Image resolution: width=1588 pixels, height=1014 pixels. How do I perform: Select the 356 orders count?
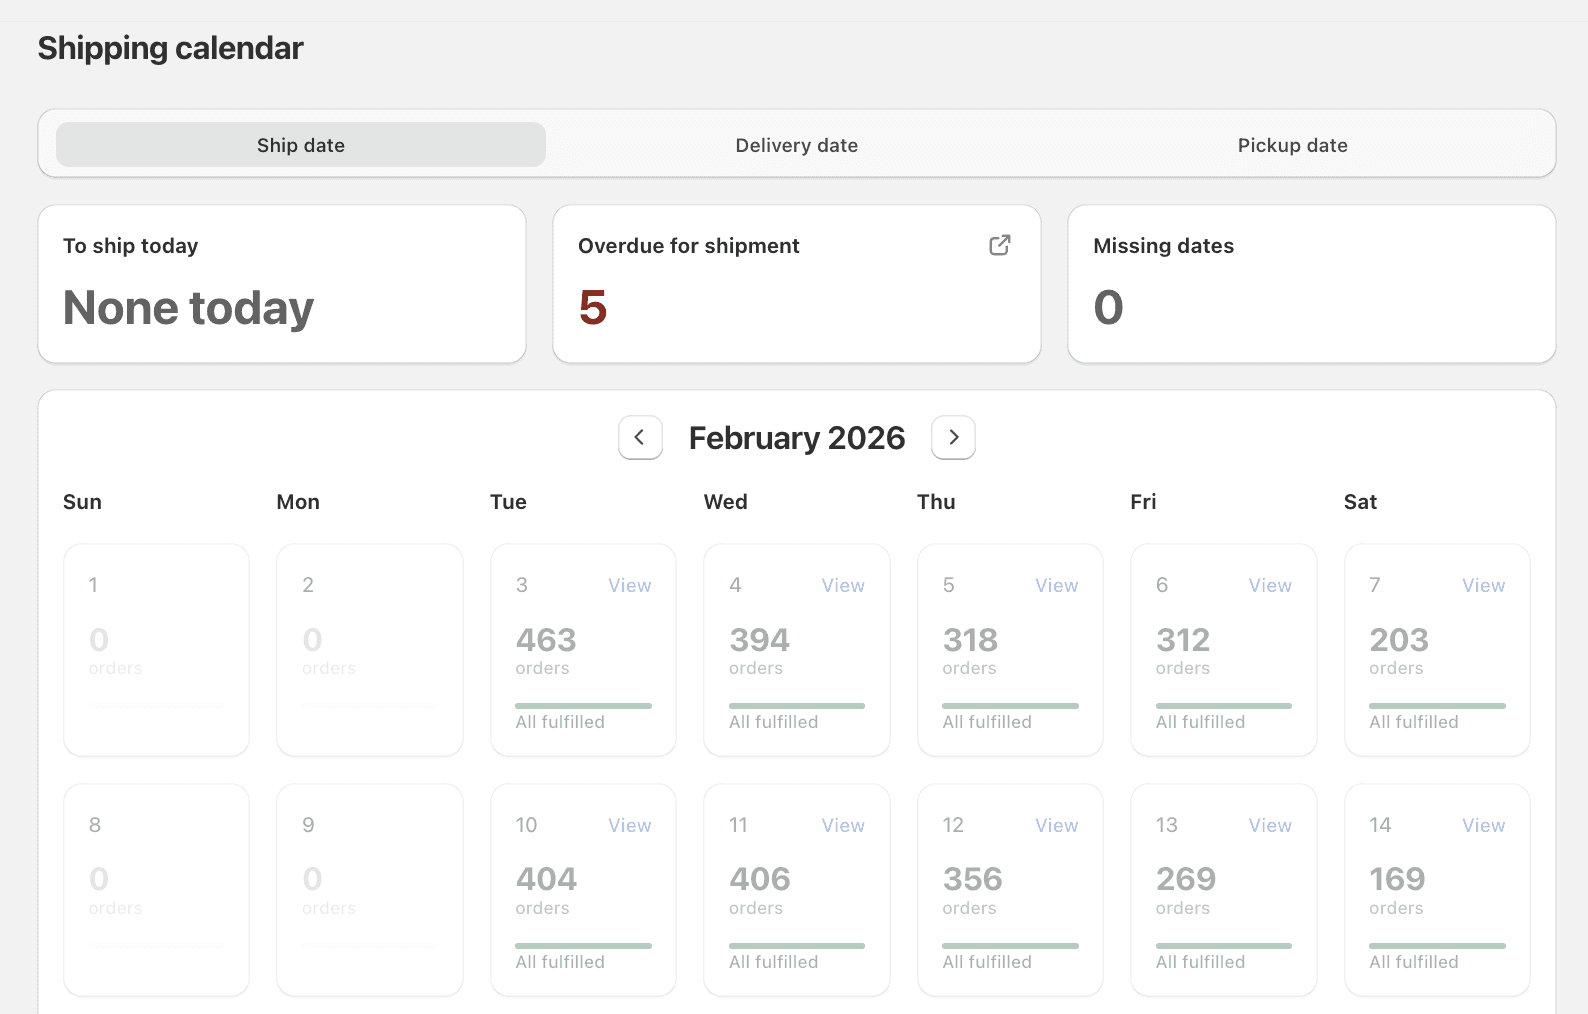coord(972,879)
